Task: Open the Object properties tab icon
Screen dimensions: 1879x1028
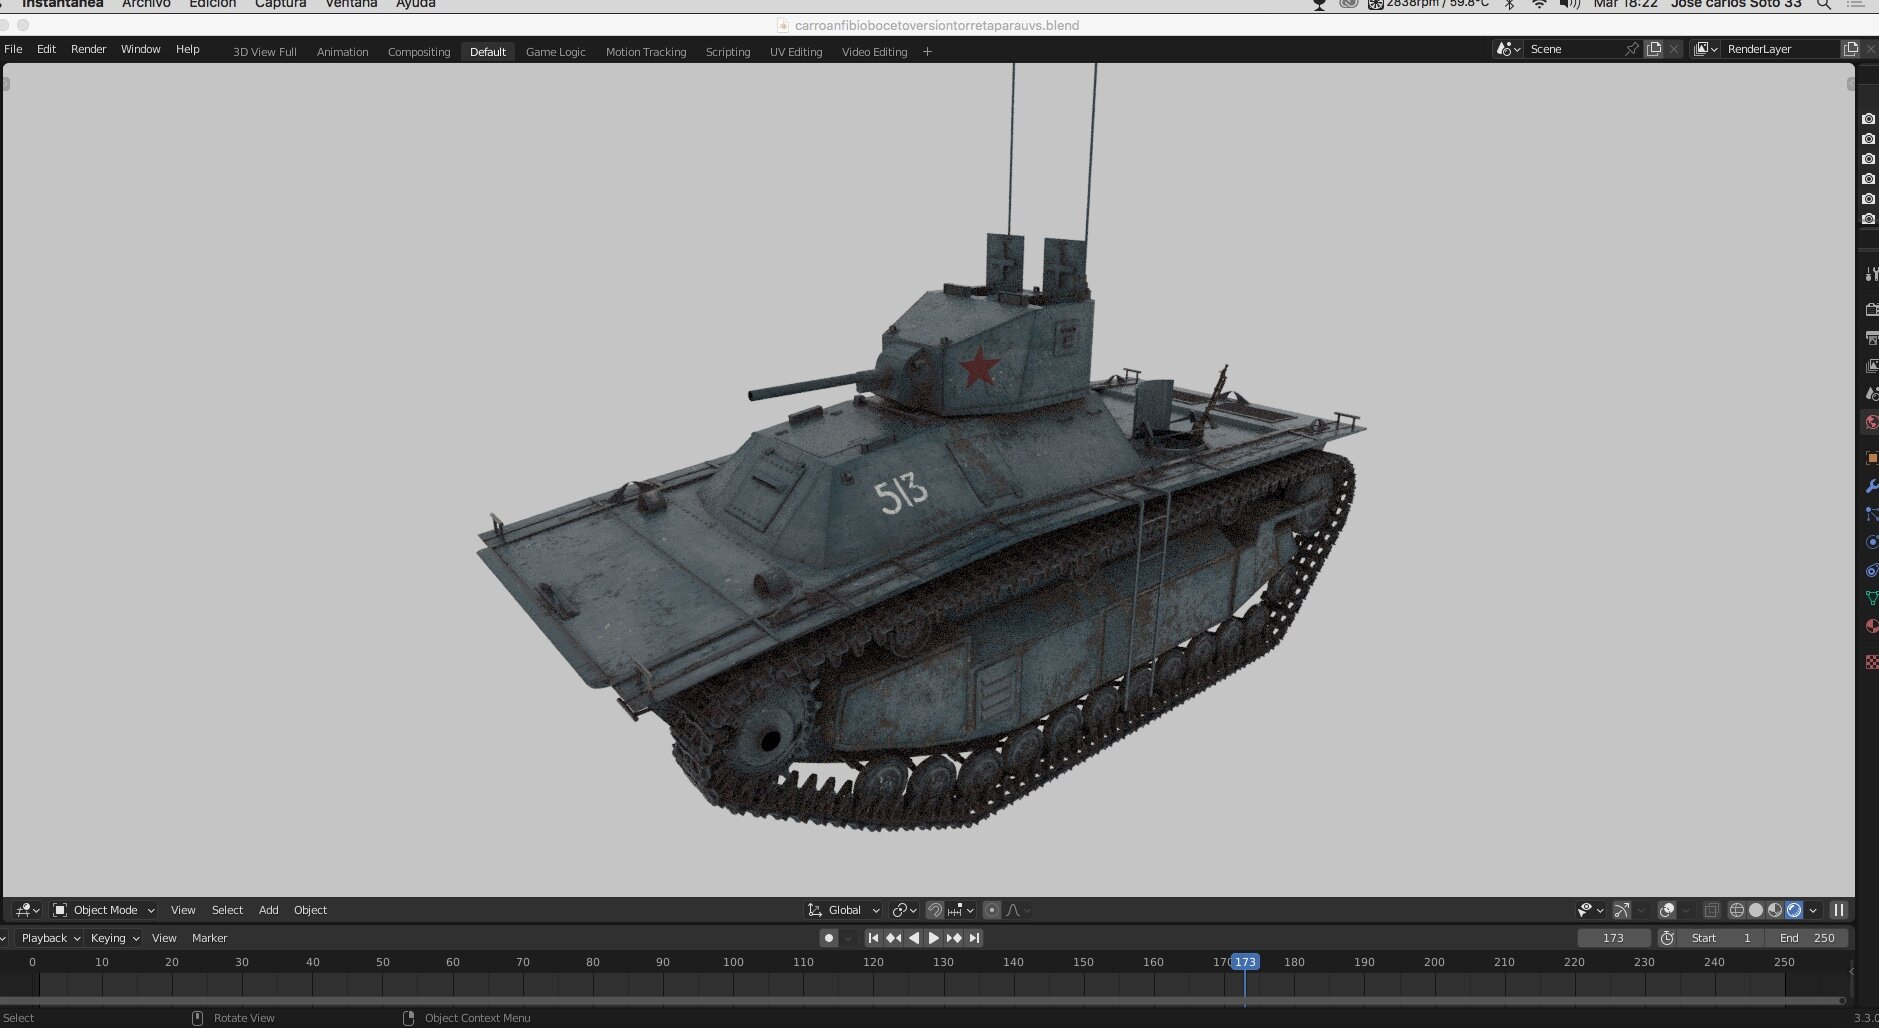Action: tap(1871, 458)
